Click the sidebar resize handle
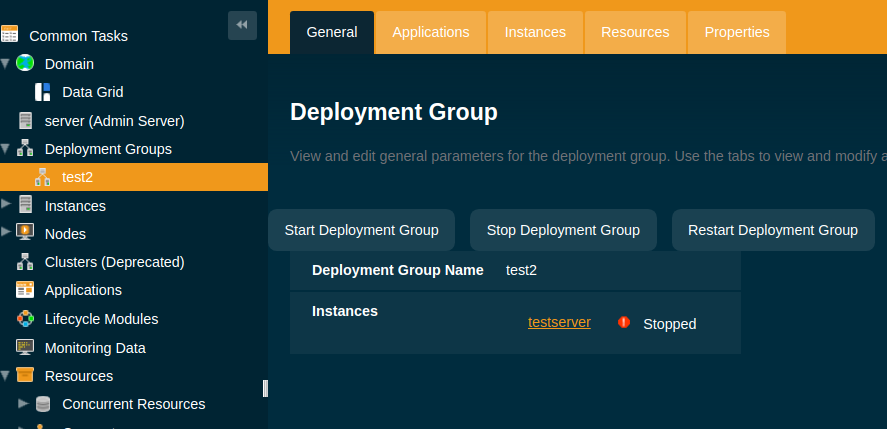Viewport: 887px width, 429px height. pyautogui.click(x=265, y=388)
